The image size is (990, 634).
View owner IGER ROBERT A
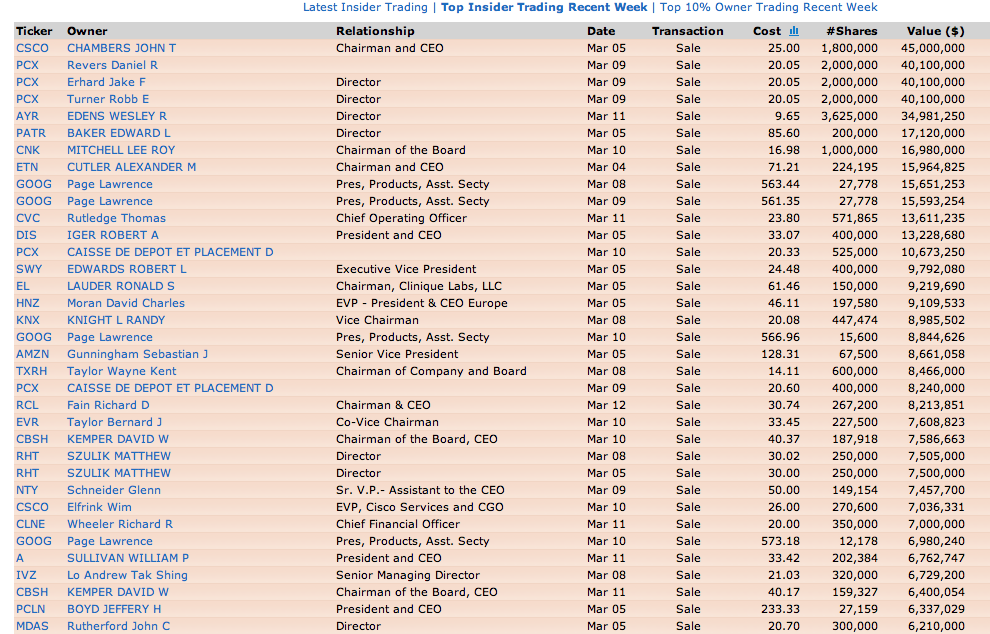pos(113,235)
